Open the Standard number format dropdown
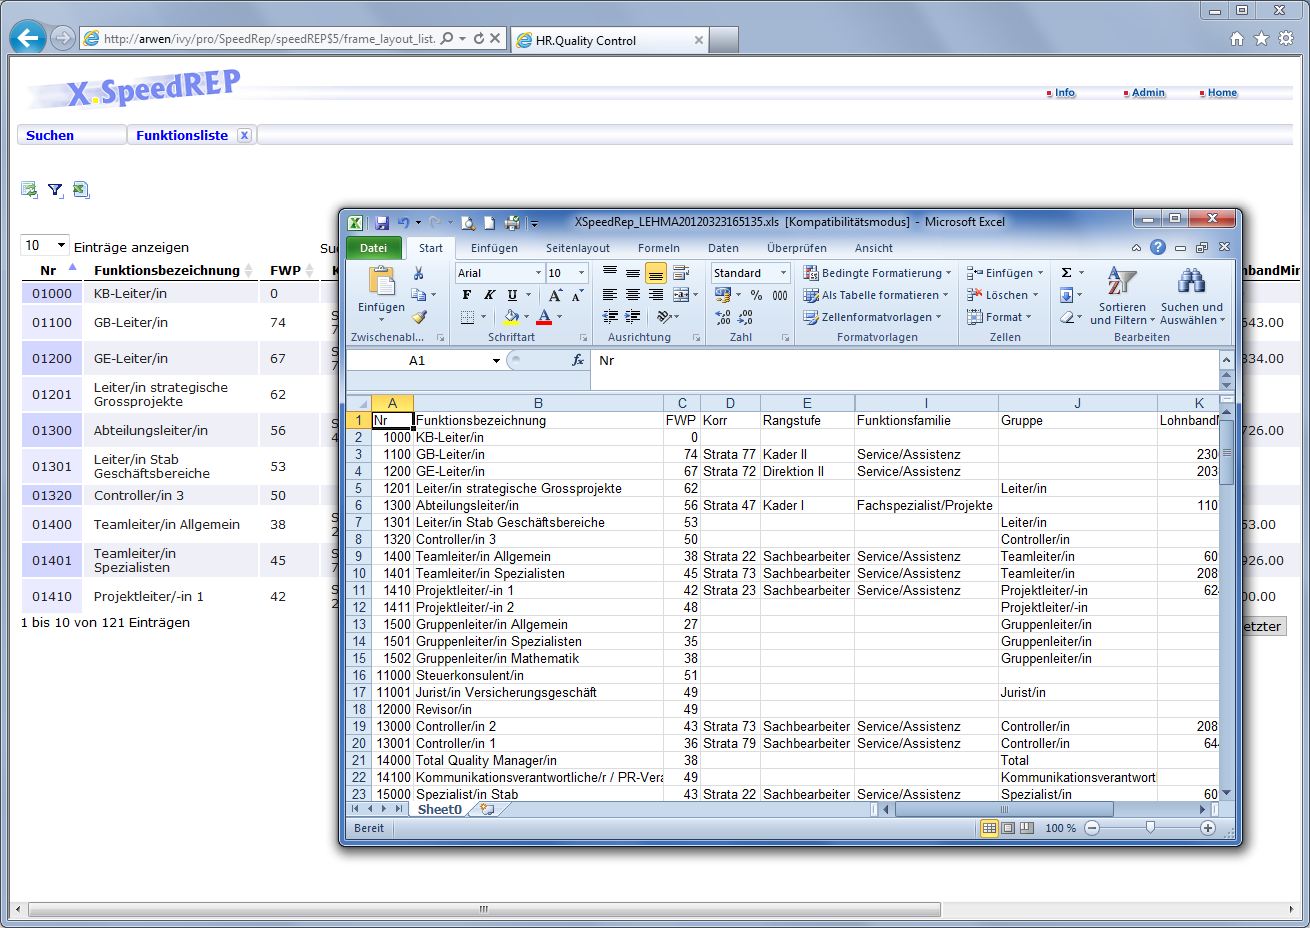 point(783,273)
